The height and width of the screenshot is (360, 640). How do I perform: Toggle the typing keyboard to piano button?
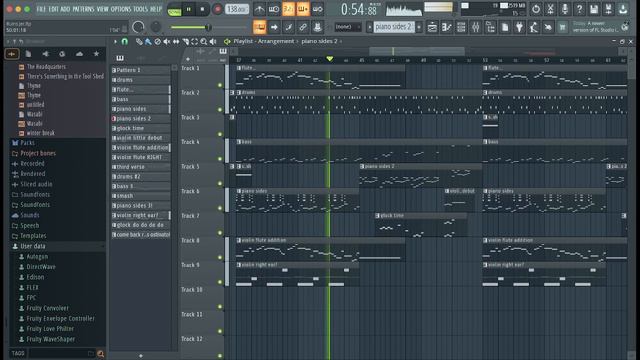[x=259, y=27]
